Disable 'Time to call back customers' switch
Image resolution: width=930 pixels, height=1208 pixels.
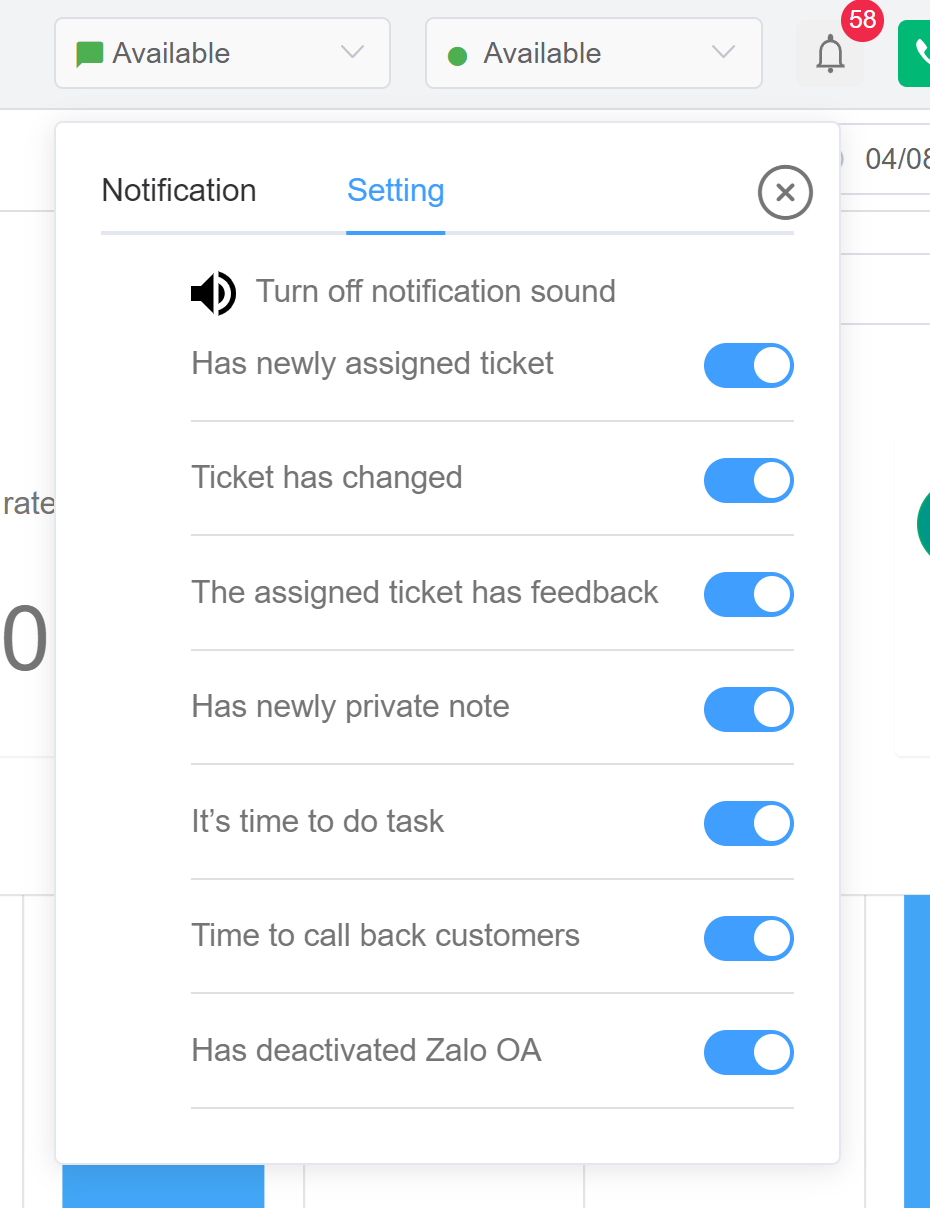748,938
